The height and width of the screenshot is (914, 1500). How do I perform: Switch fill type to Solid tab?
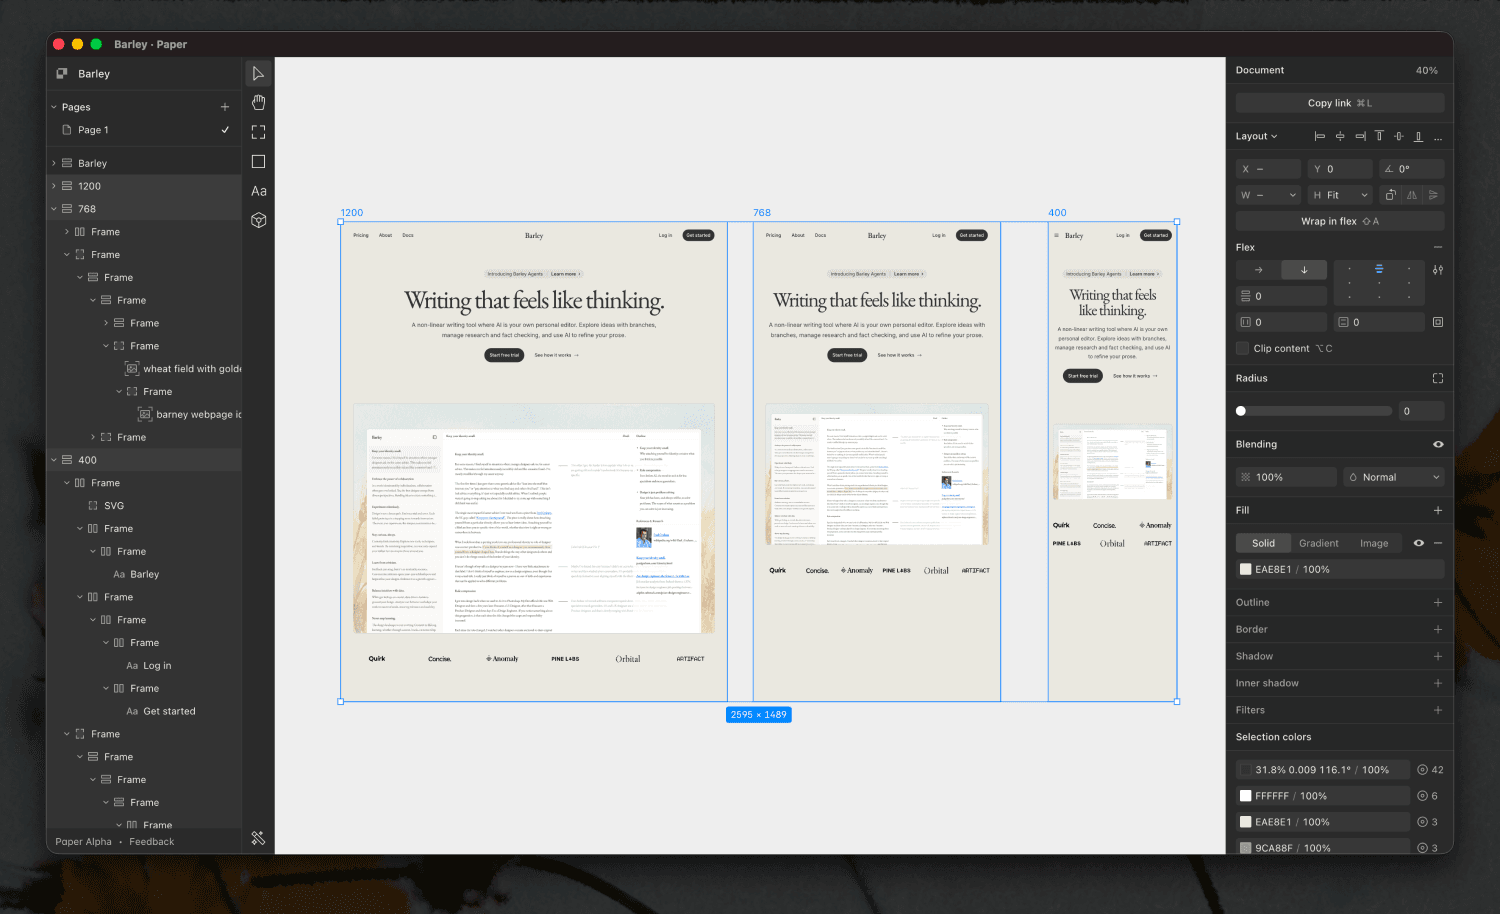(1263, 543)
